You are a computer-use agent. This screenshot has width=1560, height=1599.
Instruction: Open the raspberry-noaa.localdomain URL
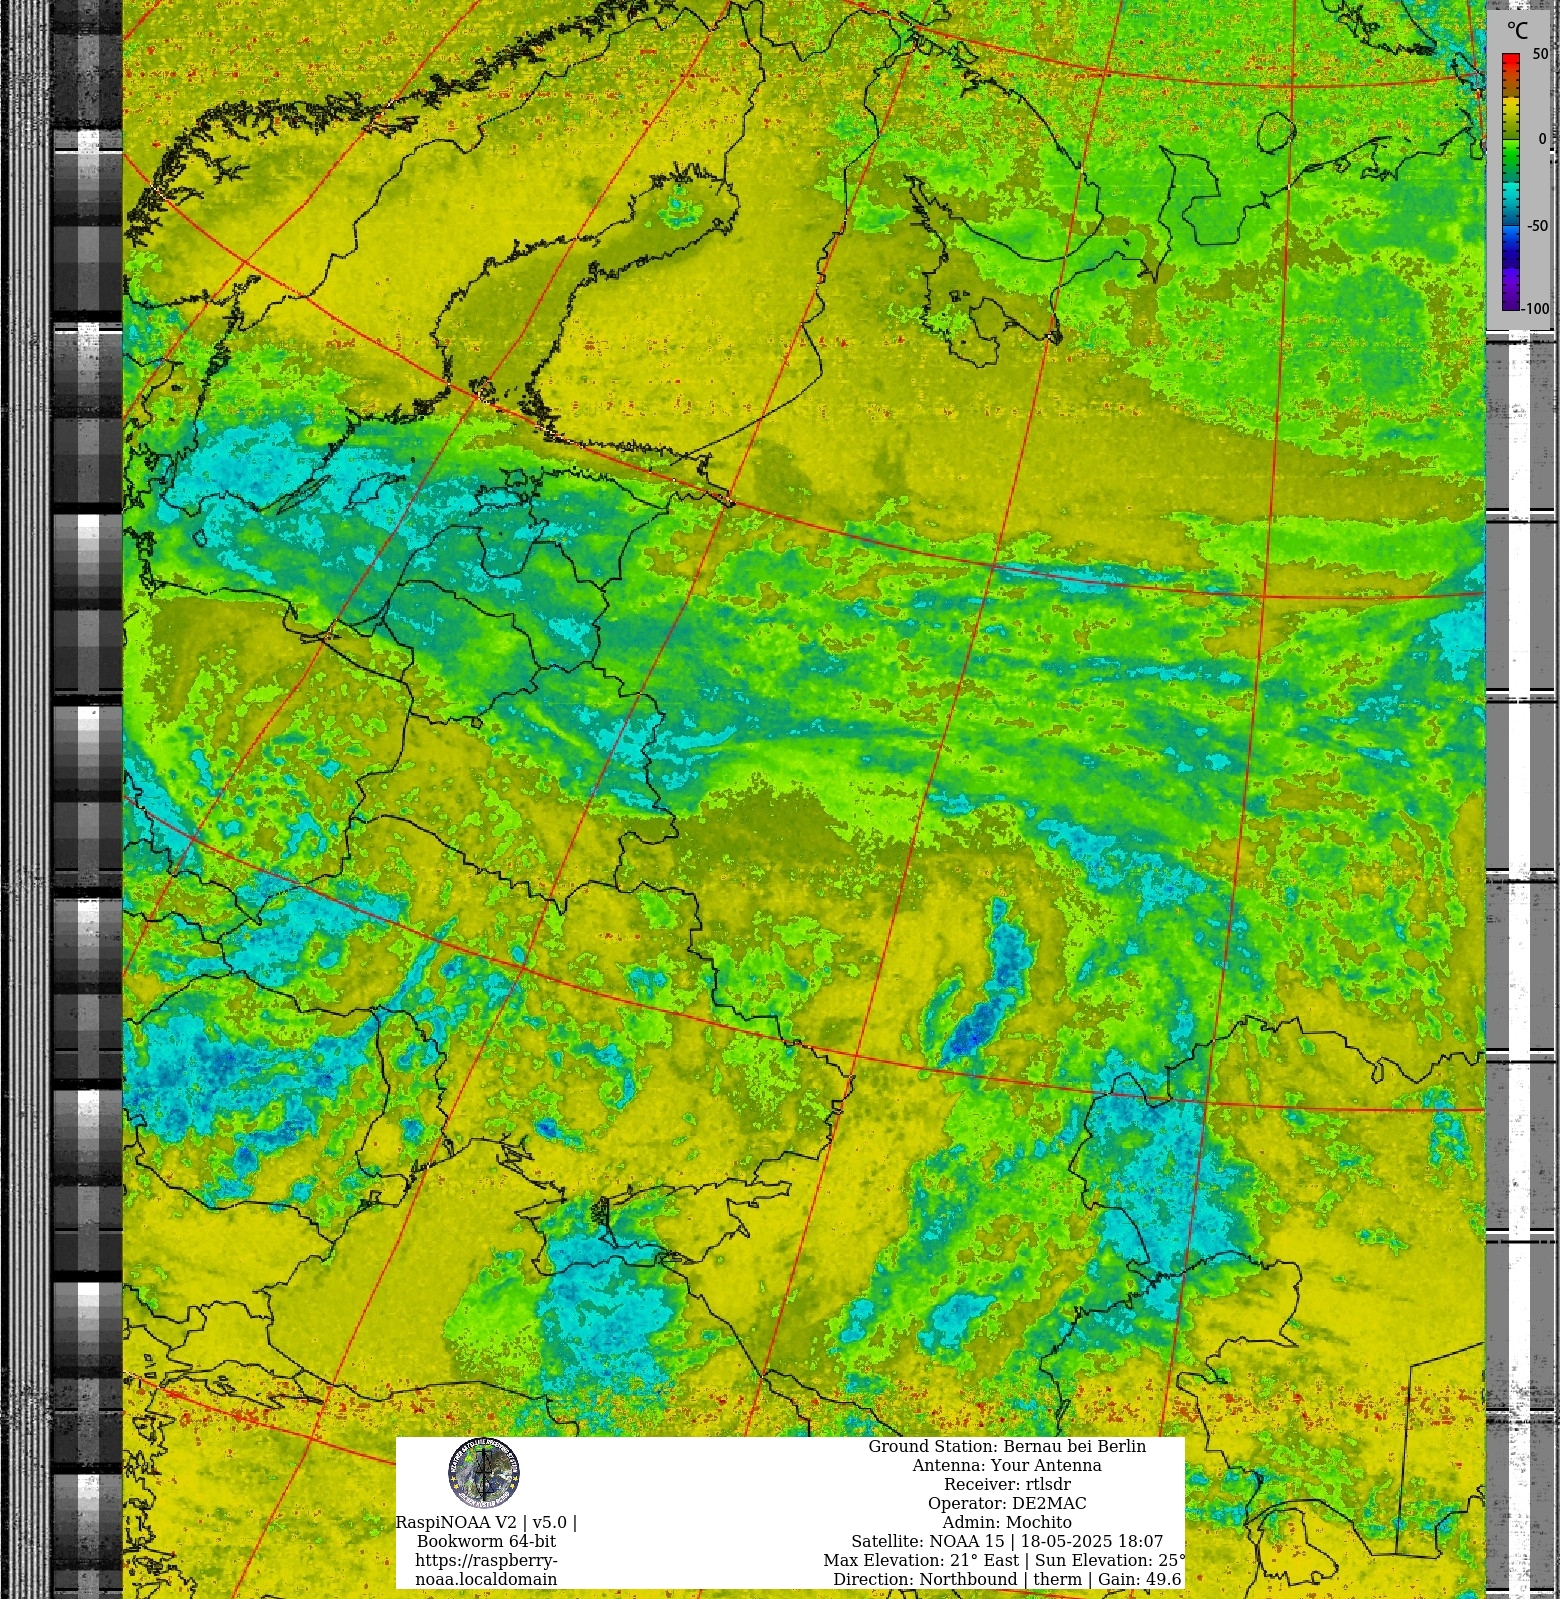pyautogui.click(x=486, y=1570)
